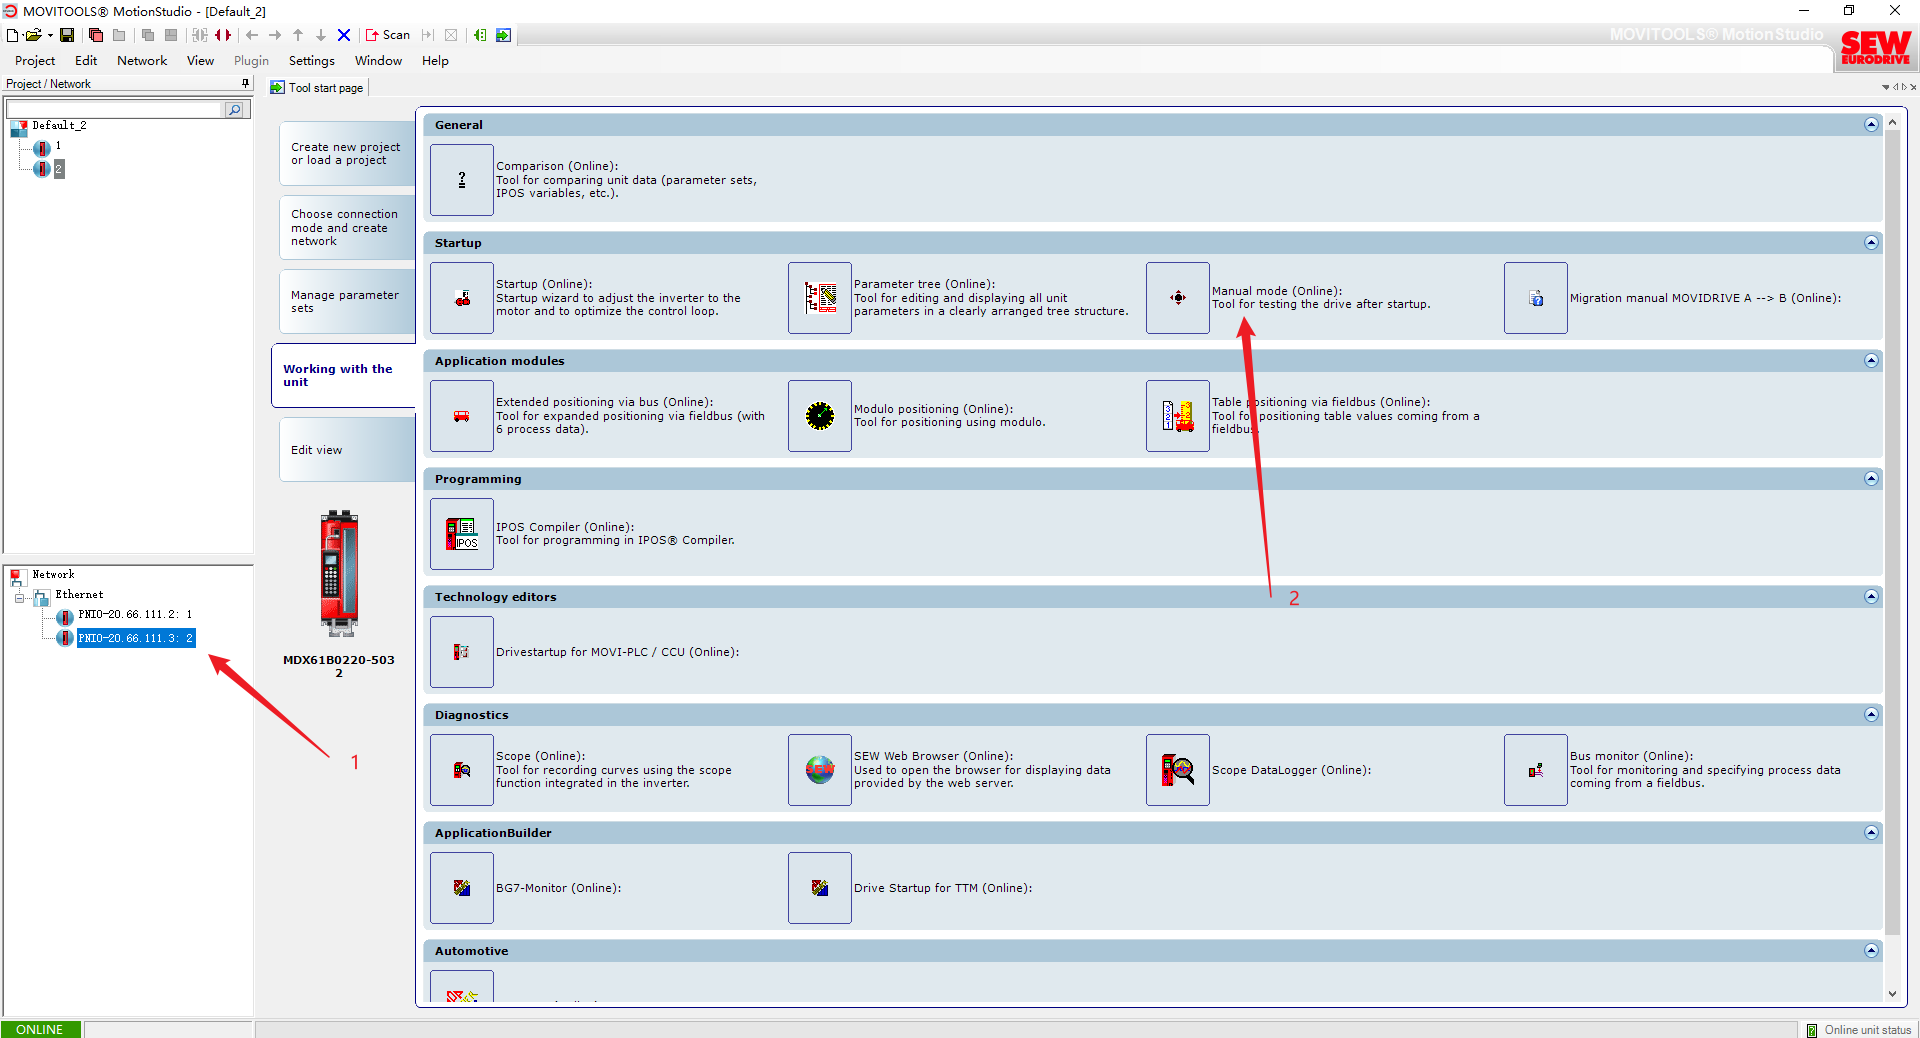The image size is (1920, 1038).
Task: Collapse the Diagnostics section
Action: click(1871, 715)
